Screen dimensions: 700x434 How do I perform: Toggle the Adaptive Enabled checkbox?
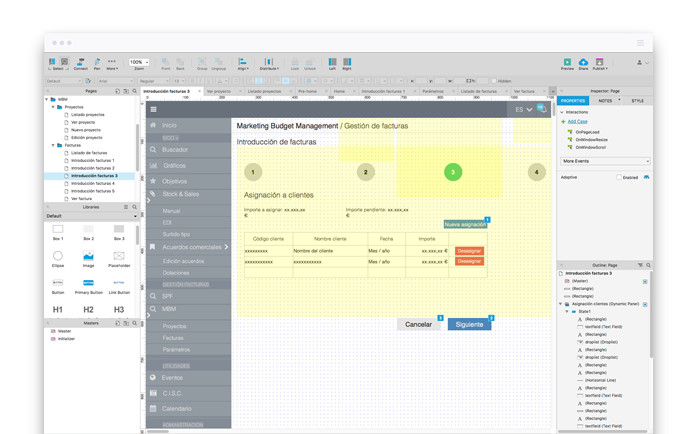619,177
